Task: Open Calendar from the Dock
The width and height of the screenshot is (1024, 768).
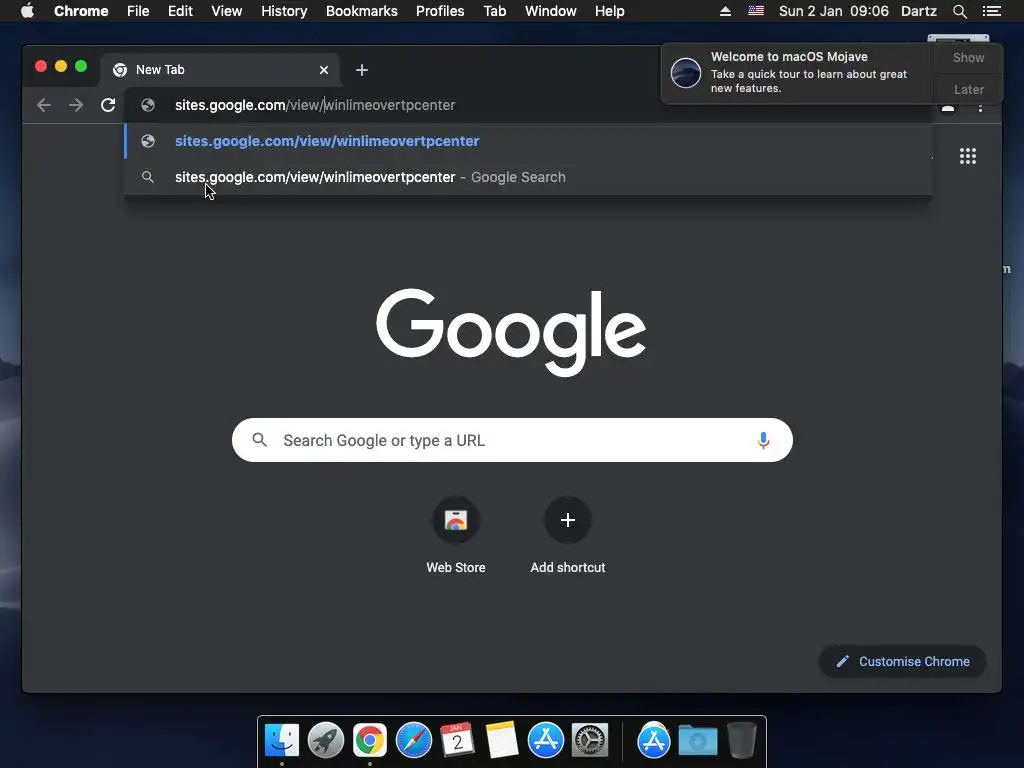Action: click(x=458, y=741)
